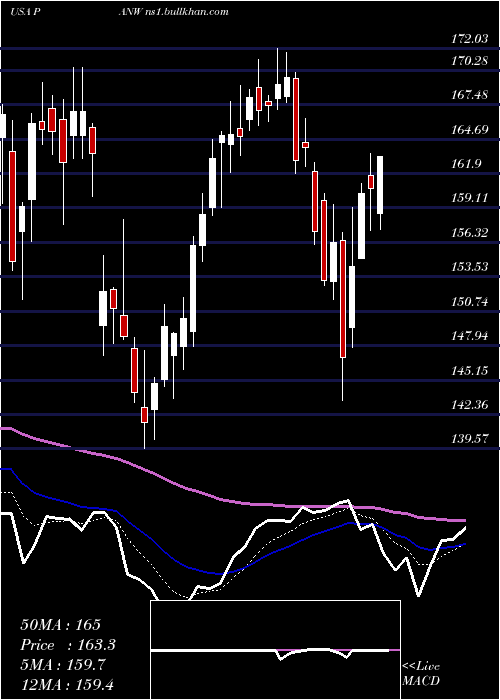The image size is (500, 700).
Task: Click the 164.69 price level label
Action: click(470, 130)
